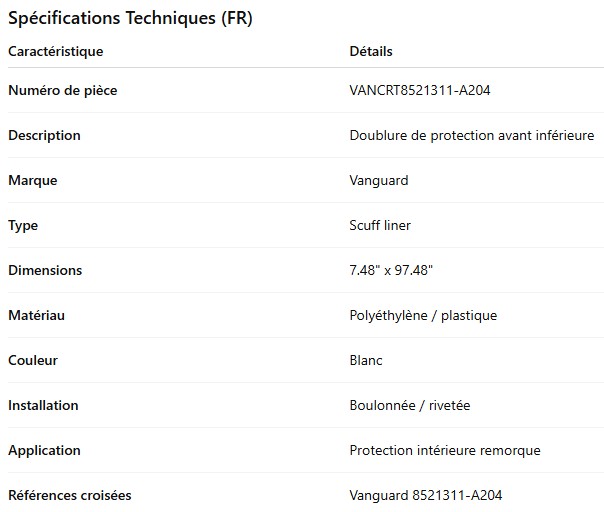
Task: Select the colour value "Blanc"
Action: pos(366,361)
